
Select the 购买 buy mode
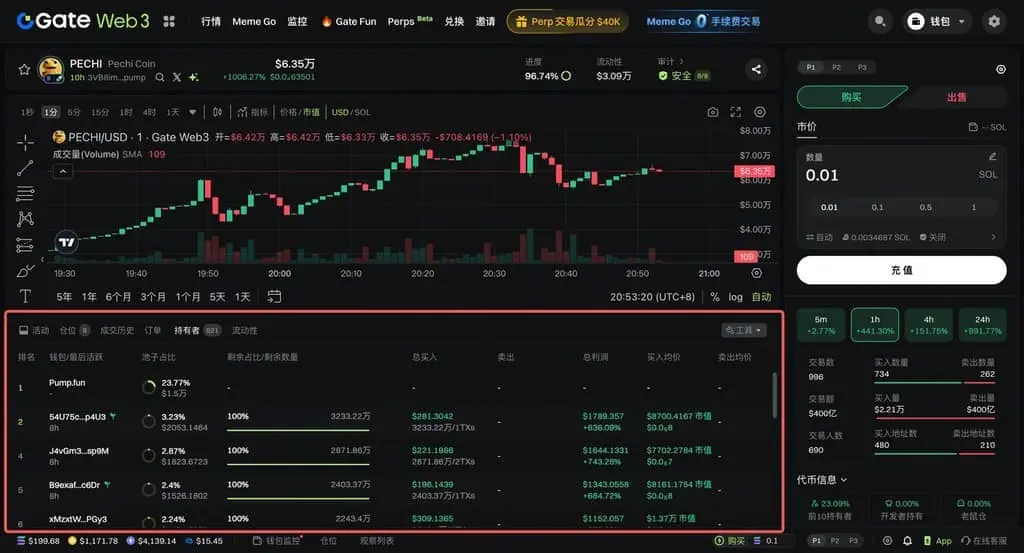(x=851, y=97)
